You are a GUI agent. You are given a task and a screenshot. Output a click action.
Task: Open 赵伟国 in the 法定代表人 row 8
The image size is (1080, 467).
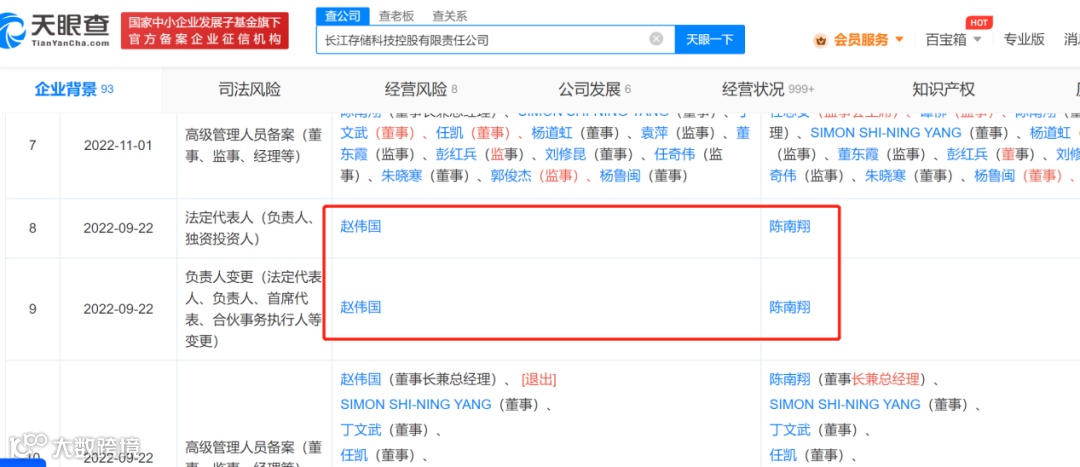pyautogui.click(x=360, y=226)
